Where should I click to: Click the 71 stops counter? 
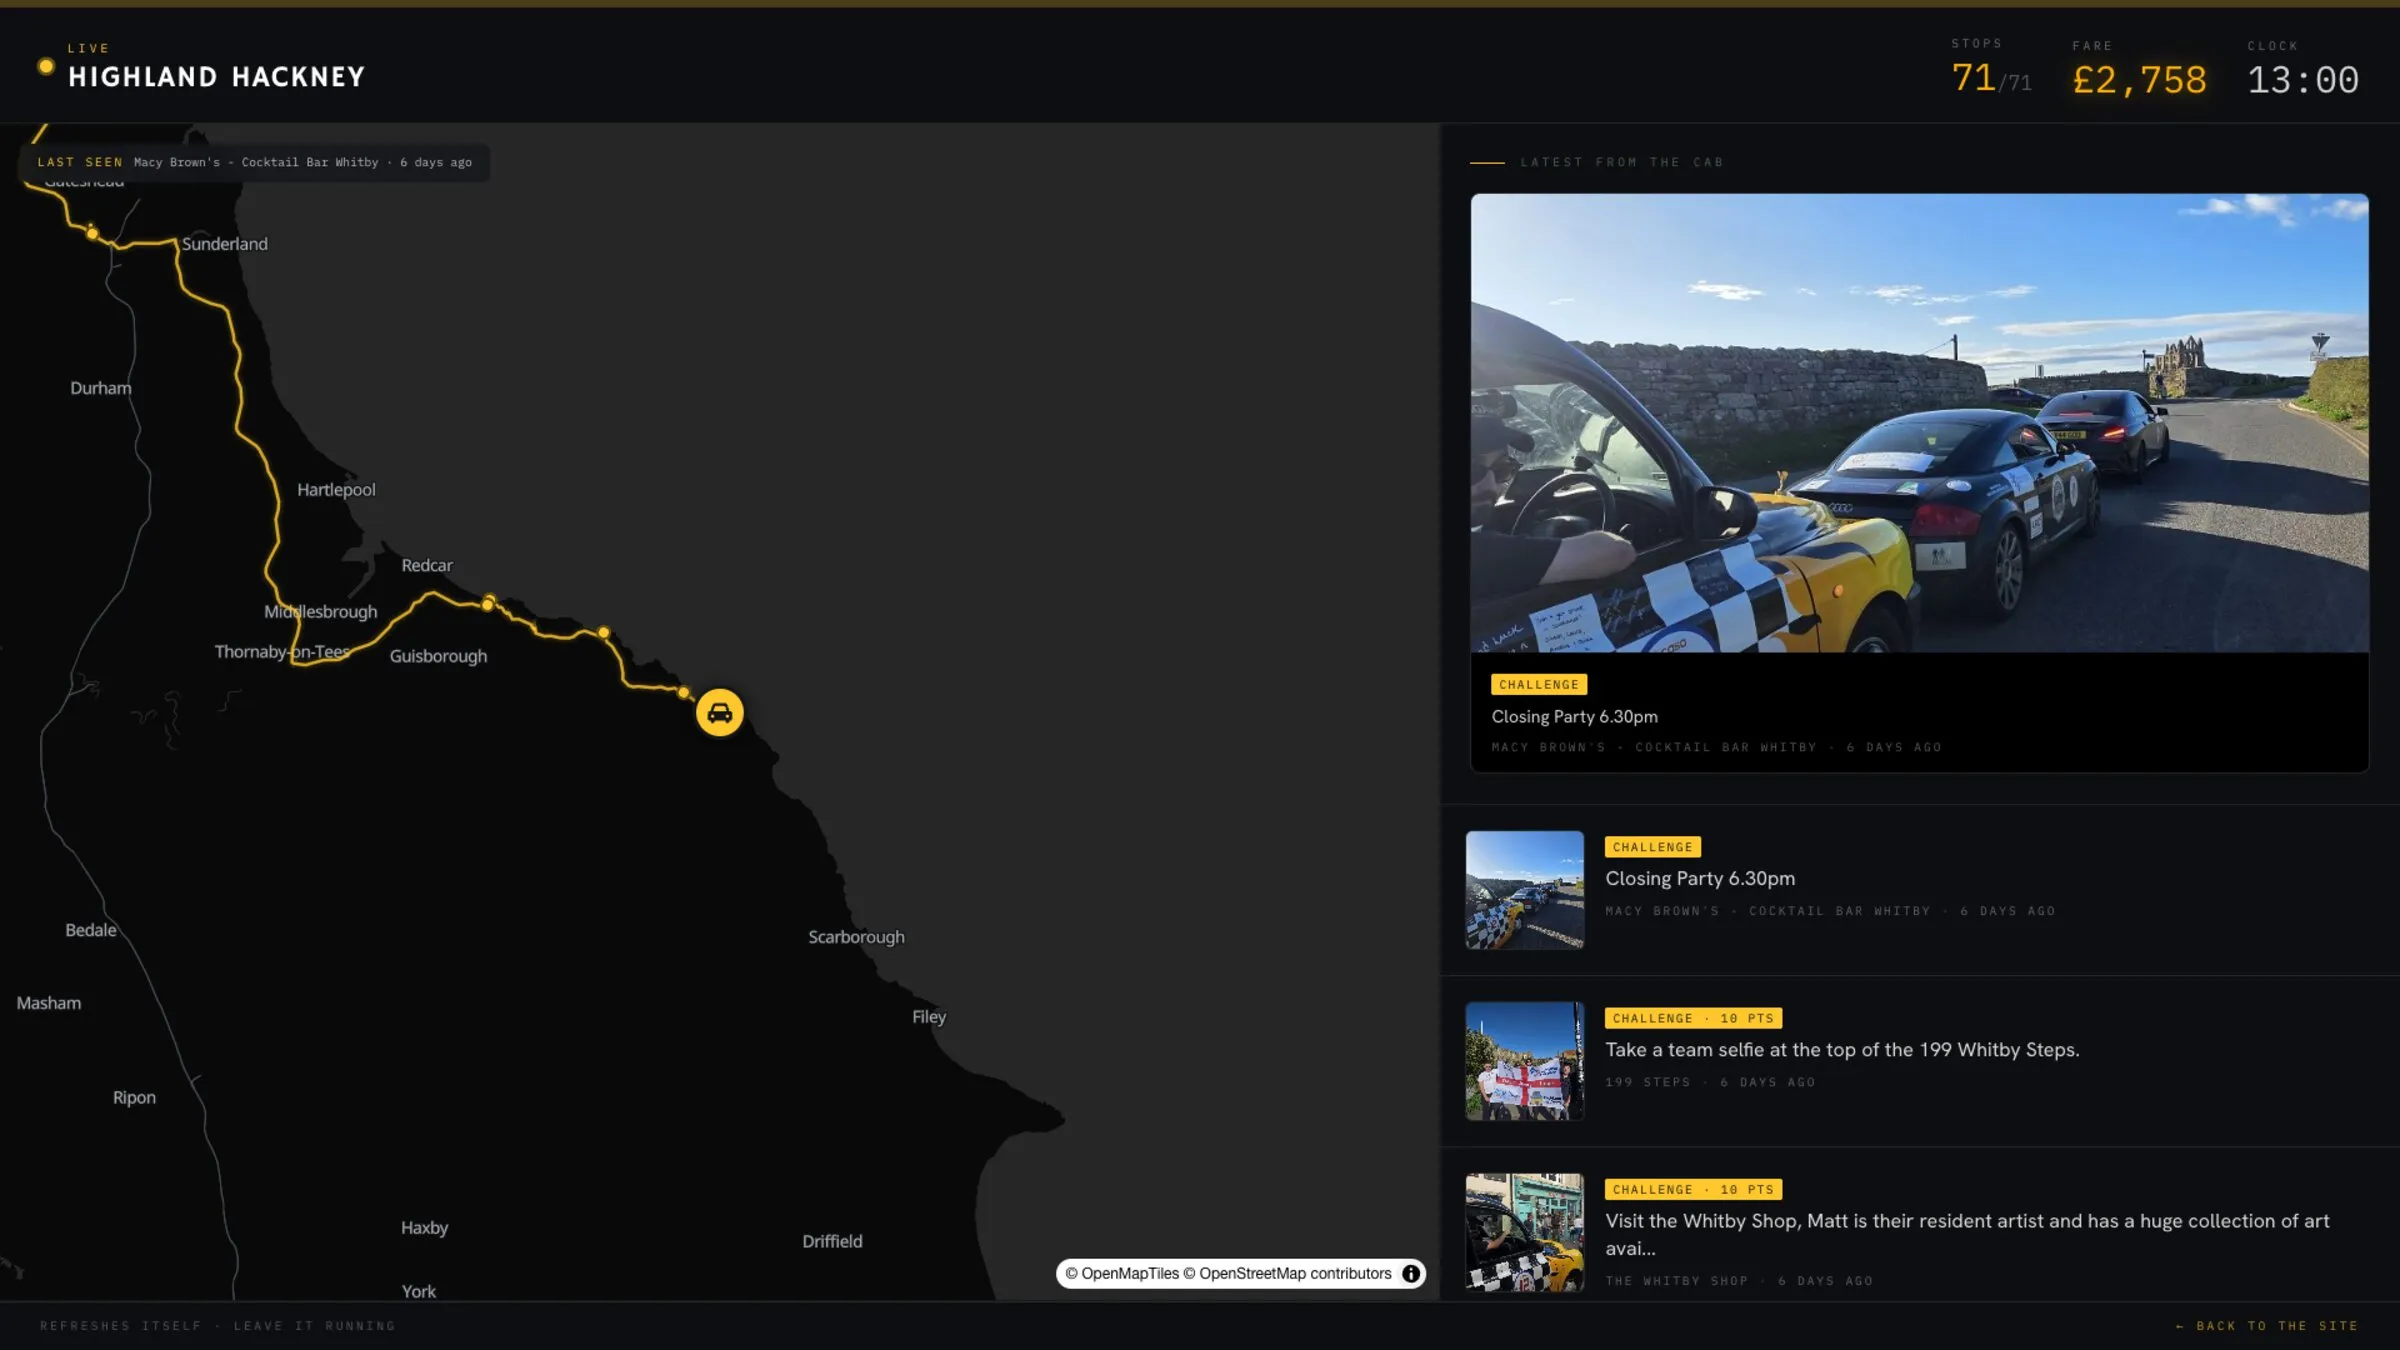[1990, 78]
